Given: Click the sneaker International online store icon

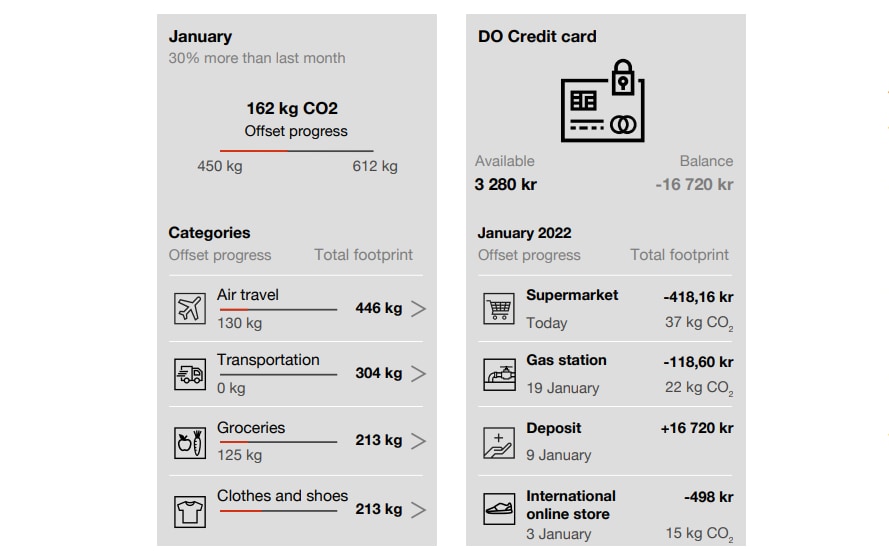Looking at the screenshot, I should pyautogui.click(x=498, y=509).
